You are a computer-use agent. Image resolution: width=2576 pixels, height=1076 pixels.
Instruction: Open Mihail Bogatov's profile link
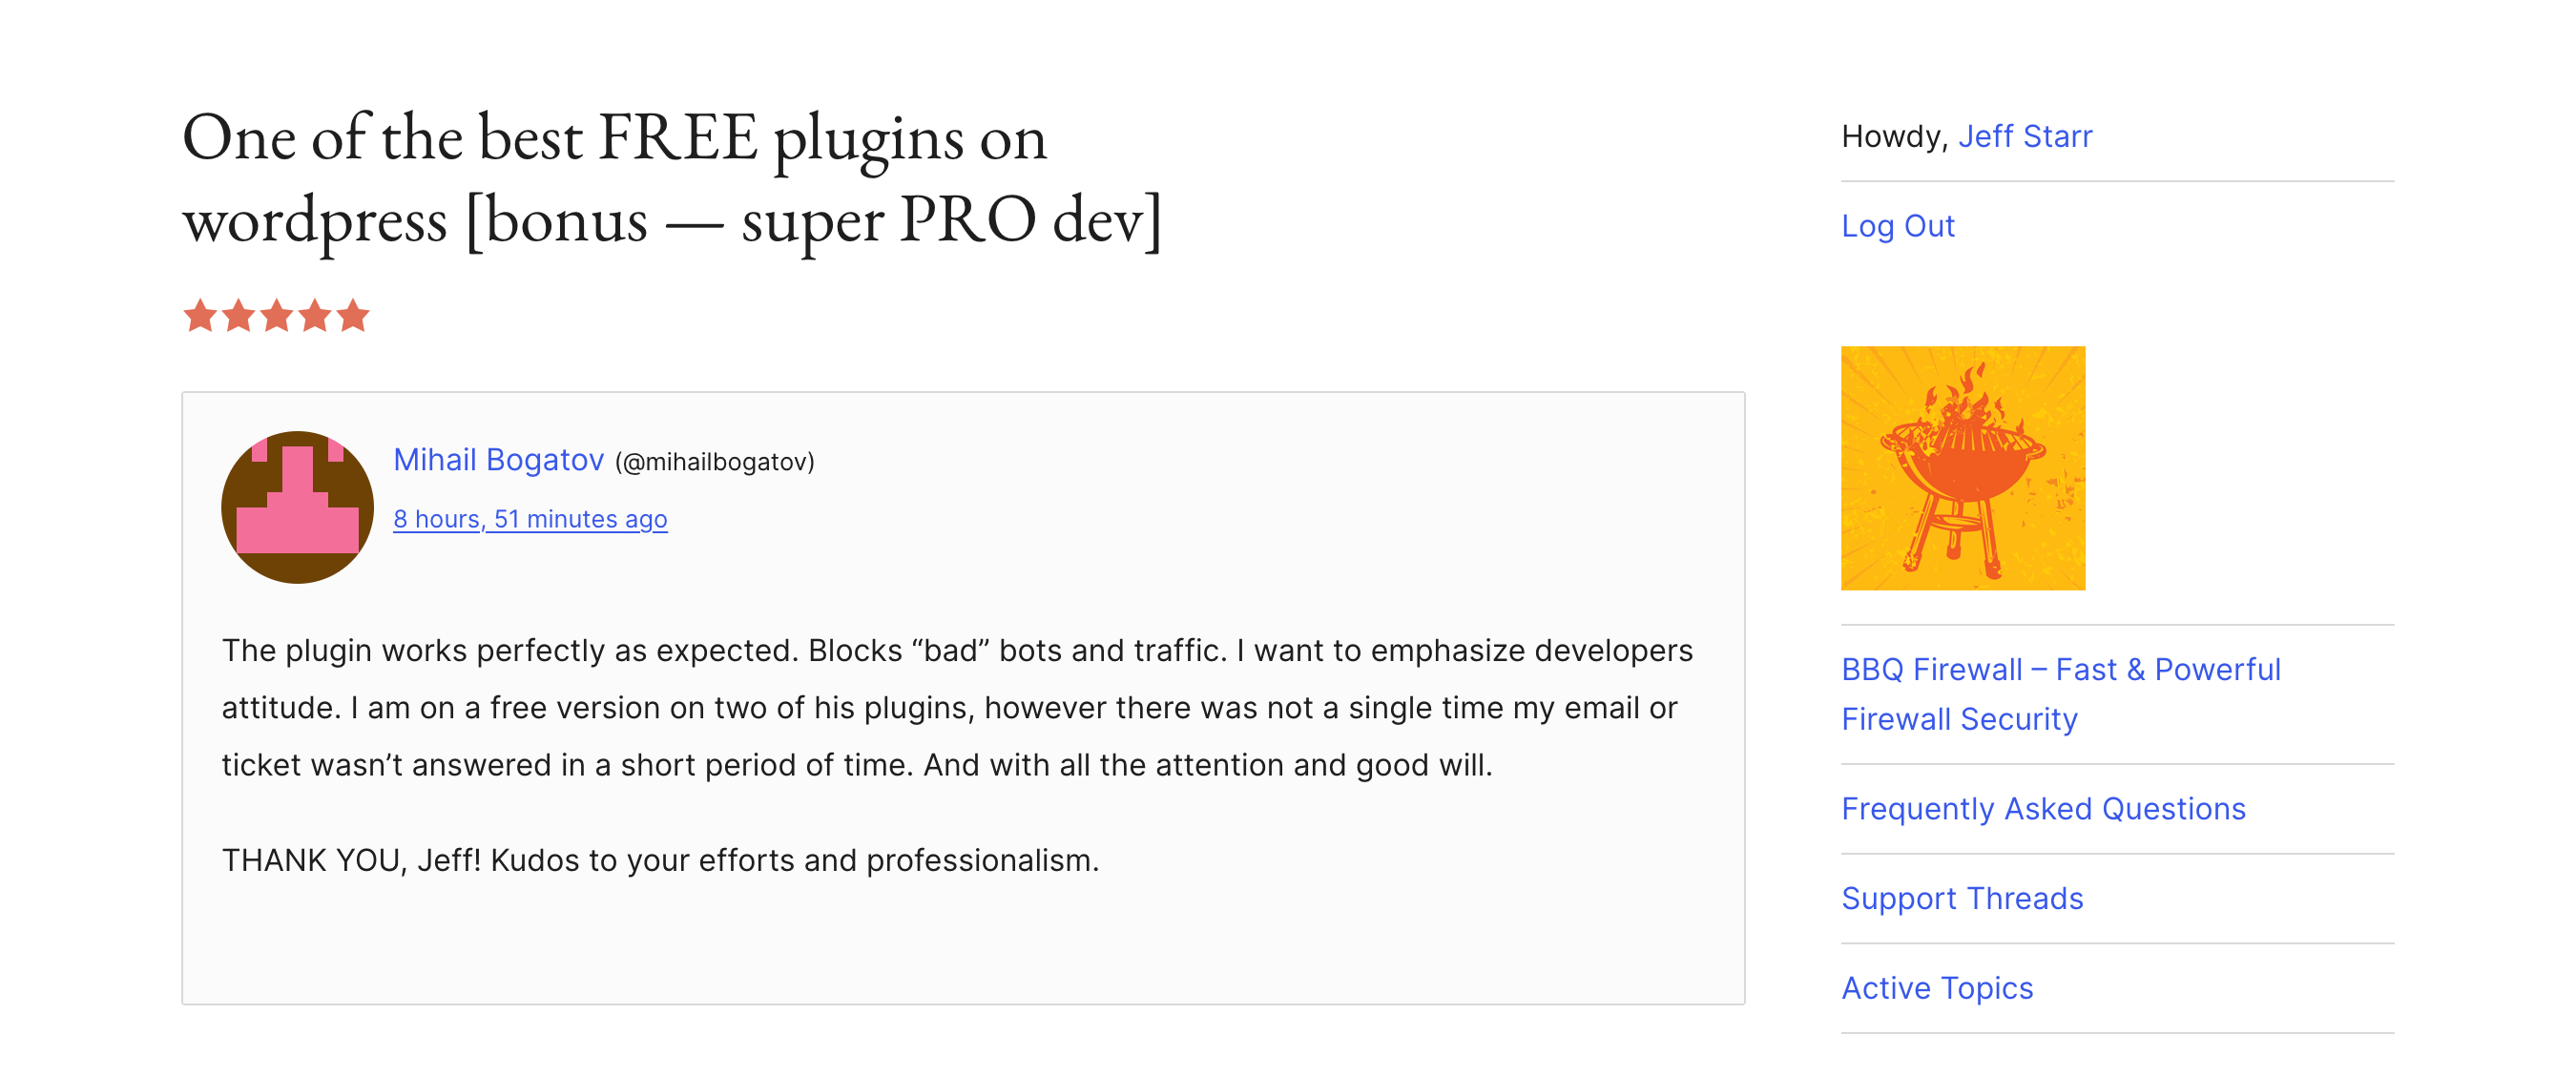tap(498, 460)
